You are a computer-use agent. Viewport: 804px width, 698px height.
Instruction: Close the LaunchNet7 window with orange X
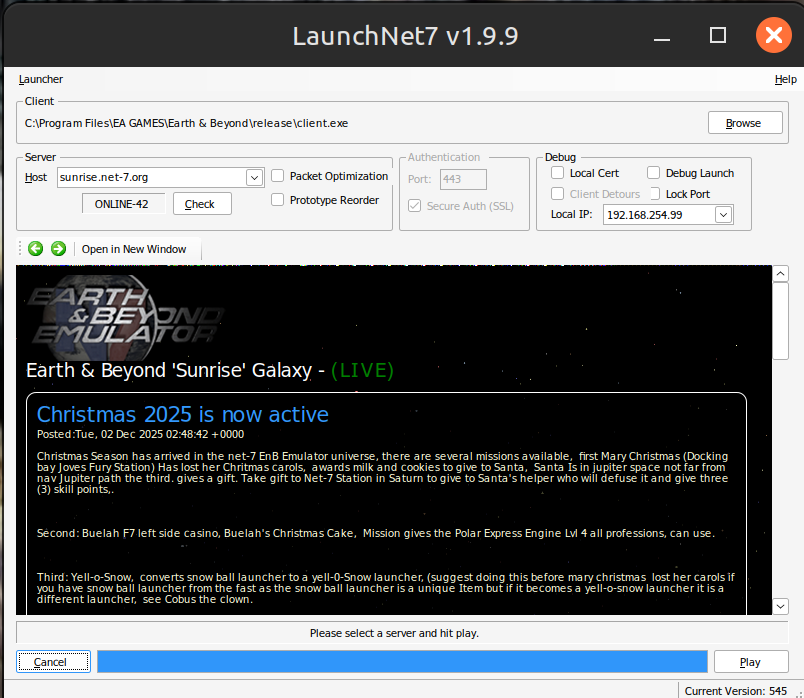(774, 35)
